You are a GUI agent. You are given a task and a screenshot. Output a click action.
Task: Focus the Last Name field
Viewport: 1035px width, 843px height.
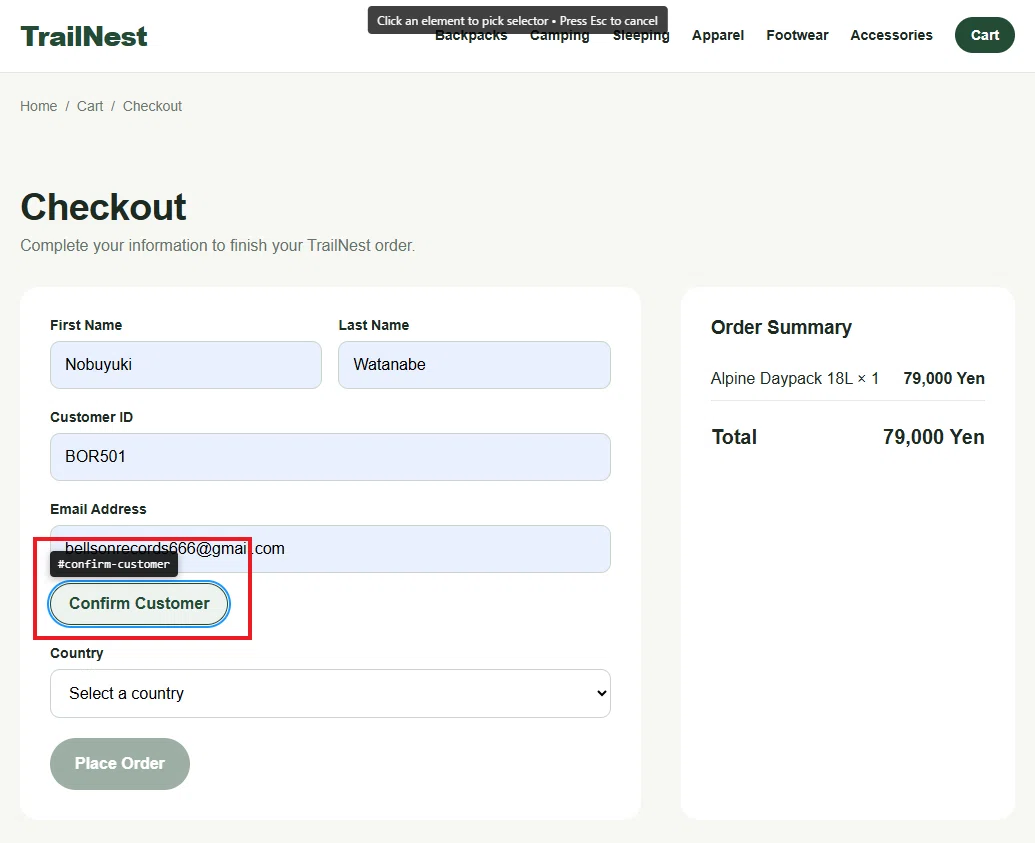(x=474, y=364)
